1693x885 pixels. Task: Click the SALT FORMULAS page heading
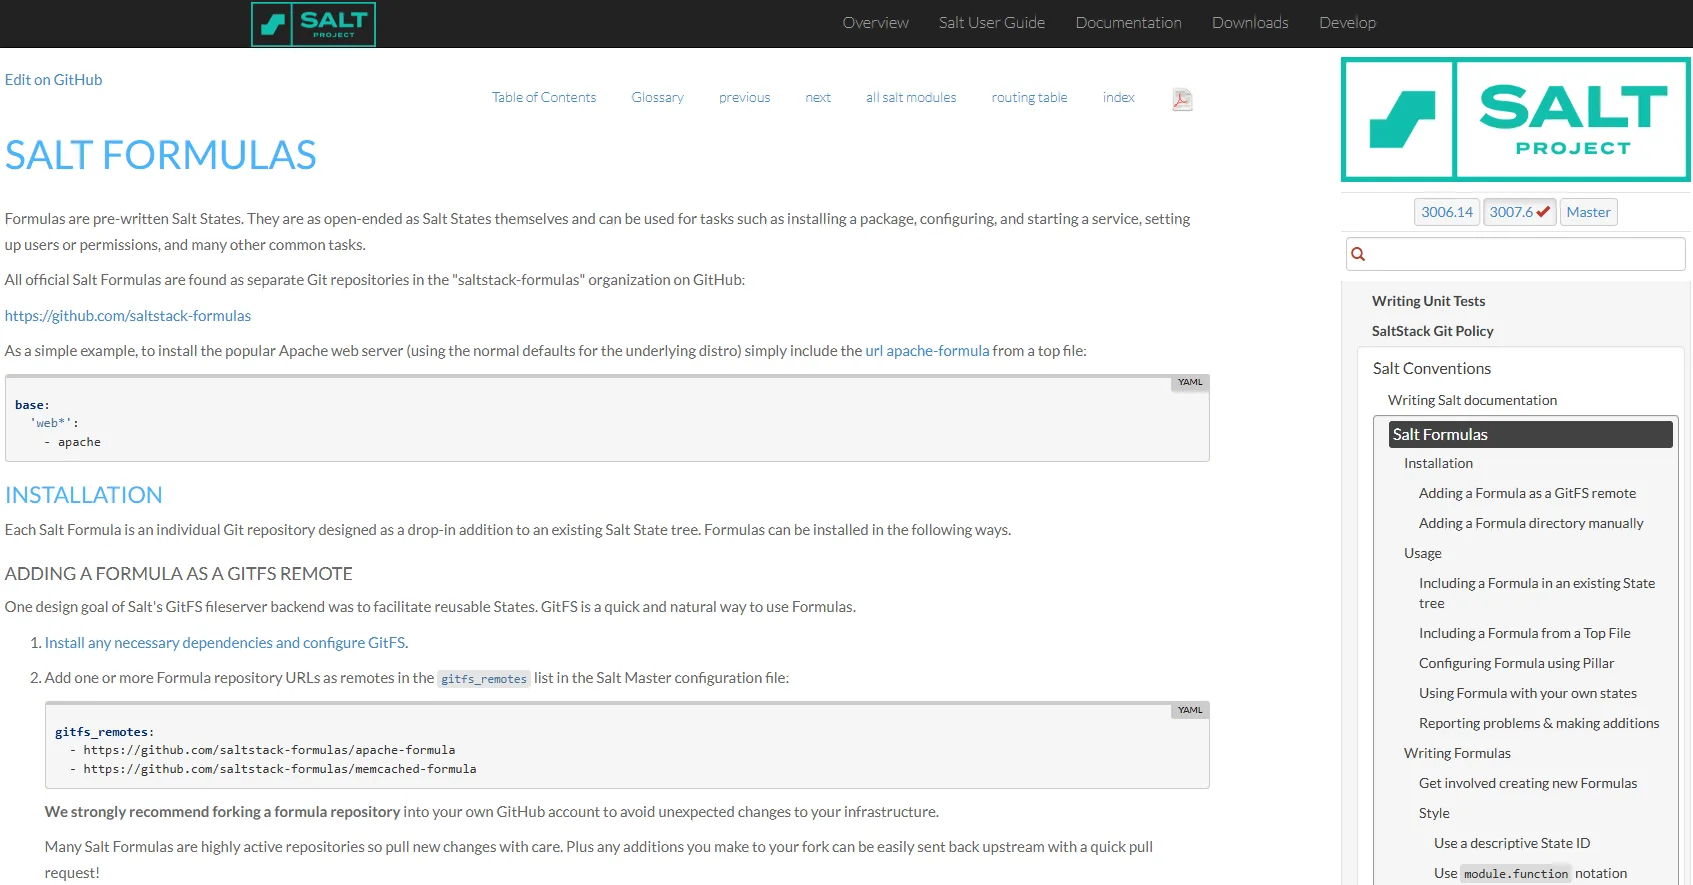click(x=161, y=155)
